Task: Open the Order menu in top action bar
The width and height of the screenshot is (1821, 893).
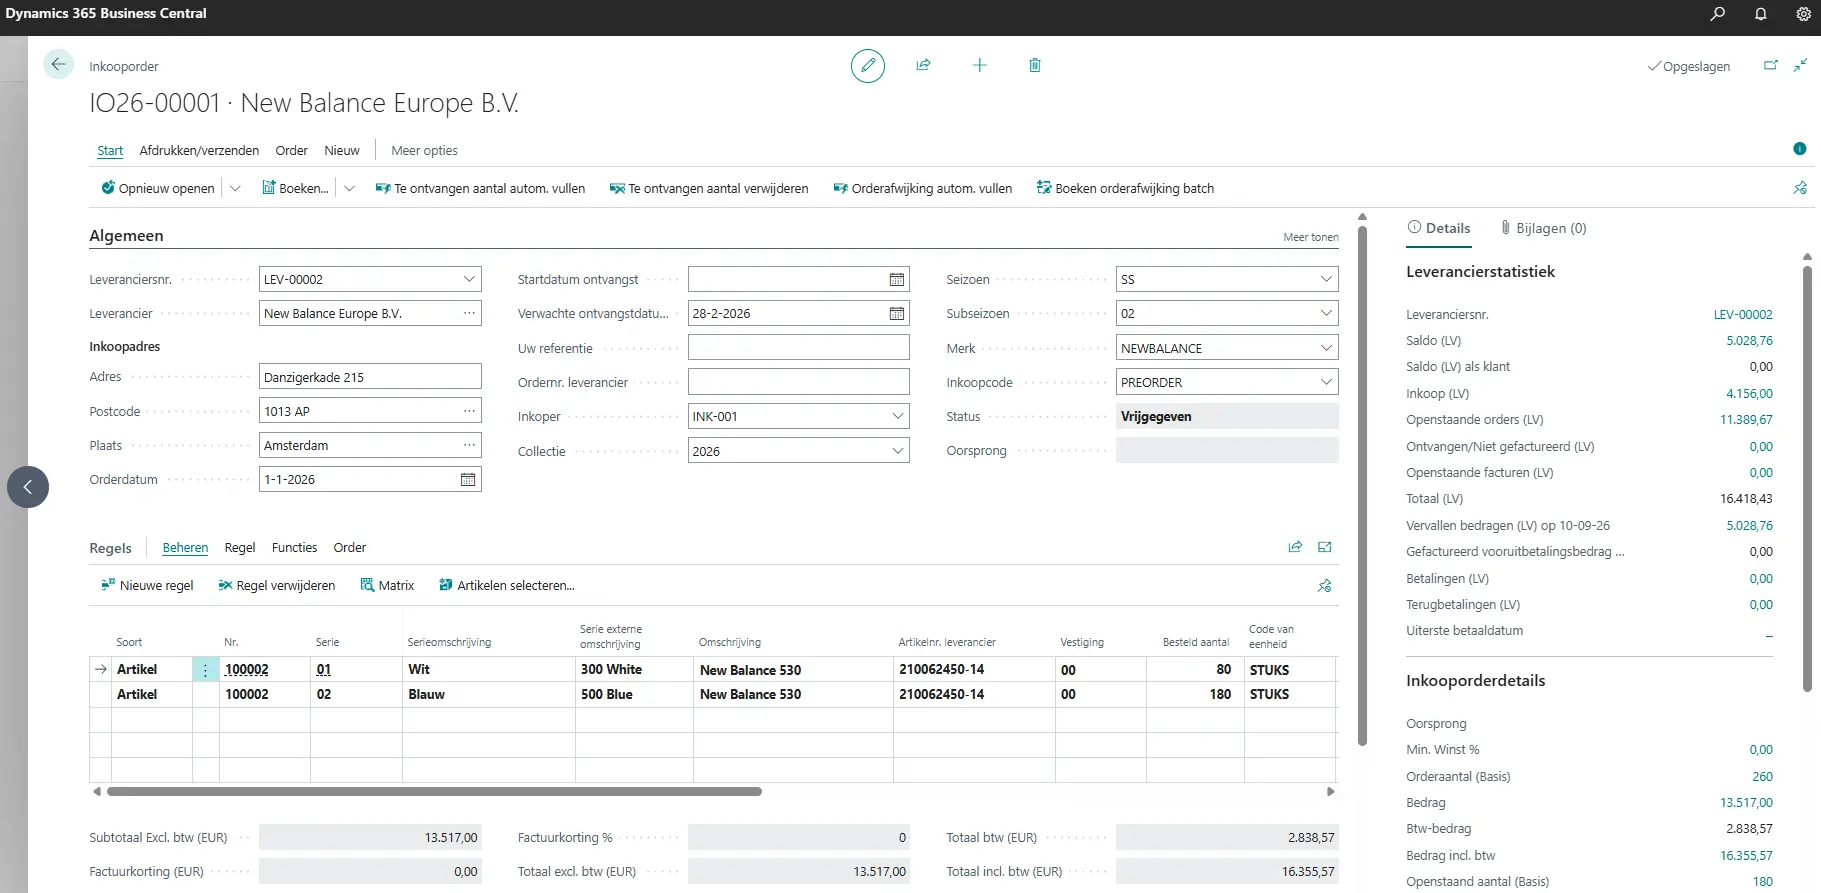Action: pos(291,151)
